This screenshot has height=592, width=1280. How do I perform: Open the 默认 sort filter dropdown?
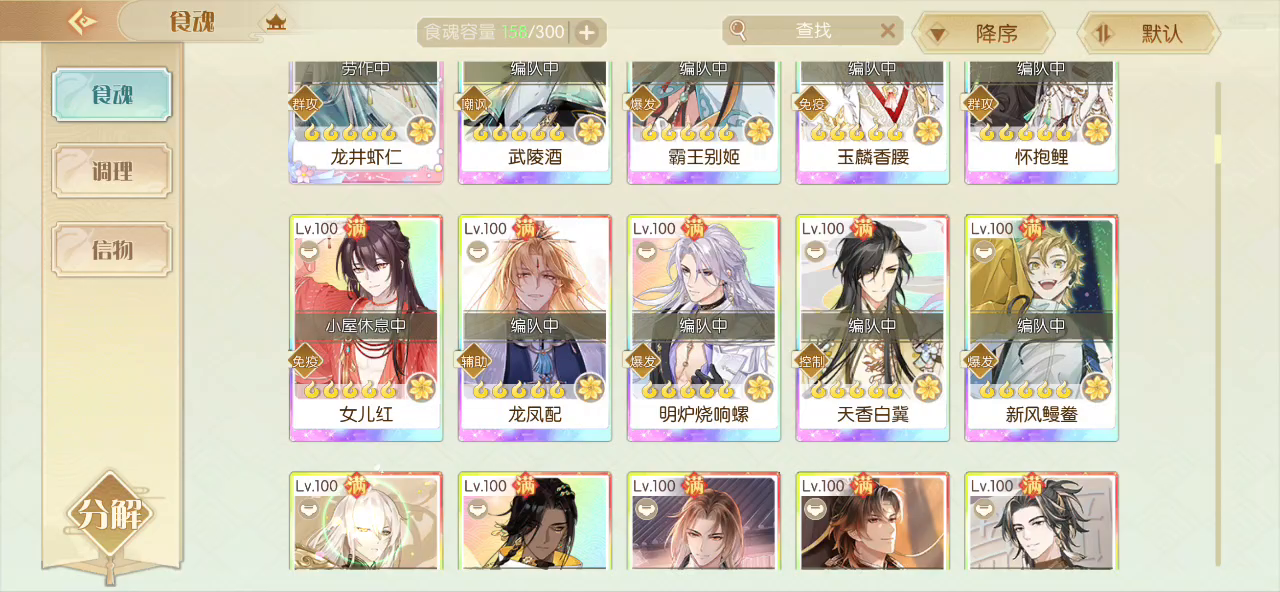(1148, 33)
